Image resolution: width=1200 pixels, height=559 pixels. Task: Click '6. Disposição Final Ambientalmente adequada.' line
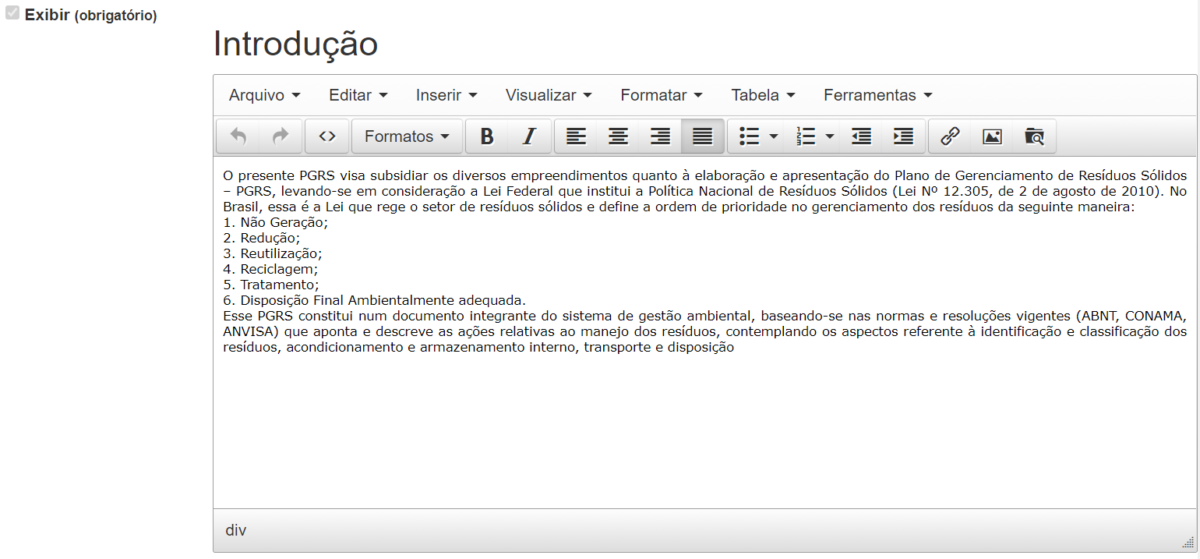[x=375, y=300]
